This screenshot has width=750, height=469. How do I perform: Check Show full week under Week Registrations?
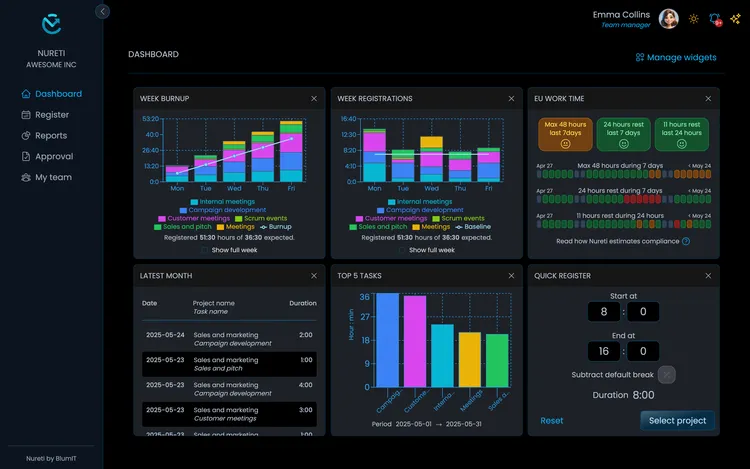pyautogui.click(x=401, y=249)
